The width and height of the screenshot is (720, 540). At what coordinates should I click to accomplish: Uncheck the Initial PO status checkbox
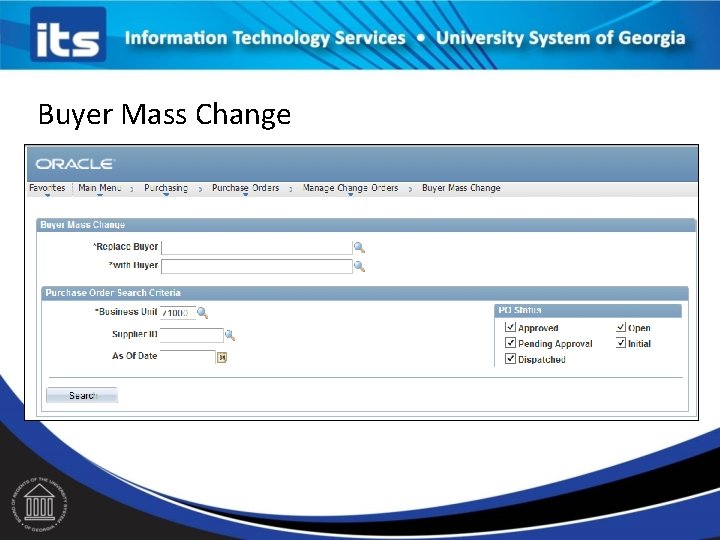pos(621,343)
